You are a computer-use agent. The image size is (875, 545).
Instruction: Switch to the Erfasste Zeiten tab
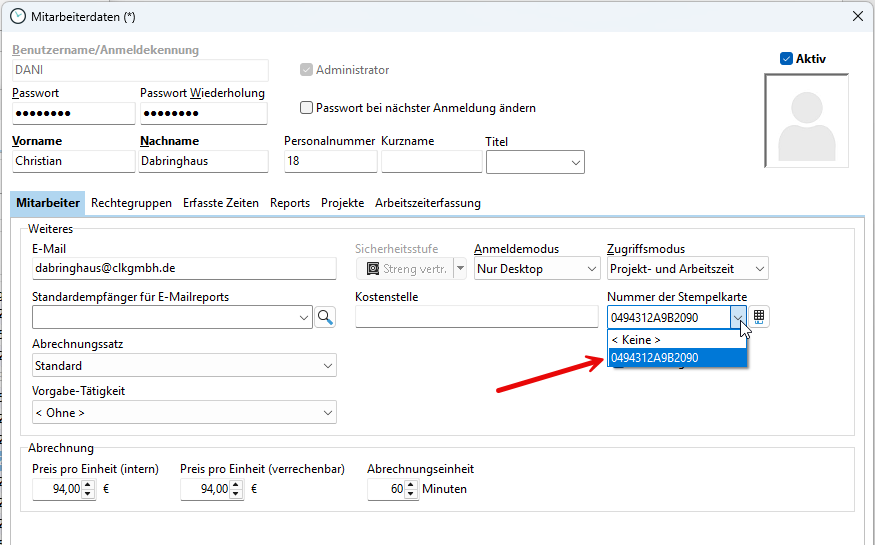(220, 203)
